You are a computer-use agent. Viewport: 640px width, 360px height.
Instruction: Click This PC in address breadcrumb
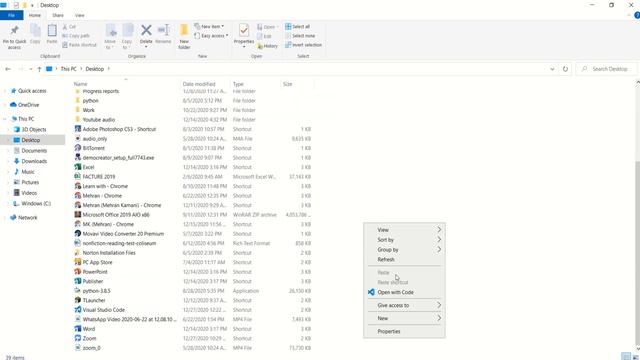tap(69, 69)
